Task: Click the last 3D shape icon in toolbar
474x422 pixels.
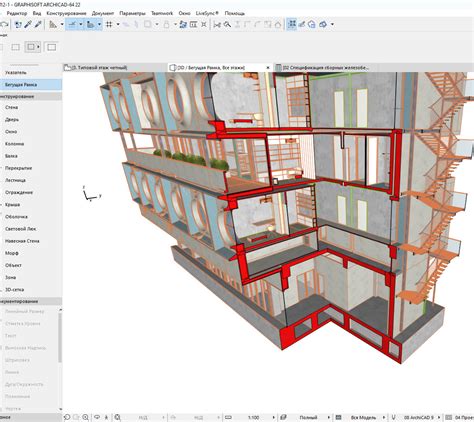Action: click(x=323, y=24)
